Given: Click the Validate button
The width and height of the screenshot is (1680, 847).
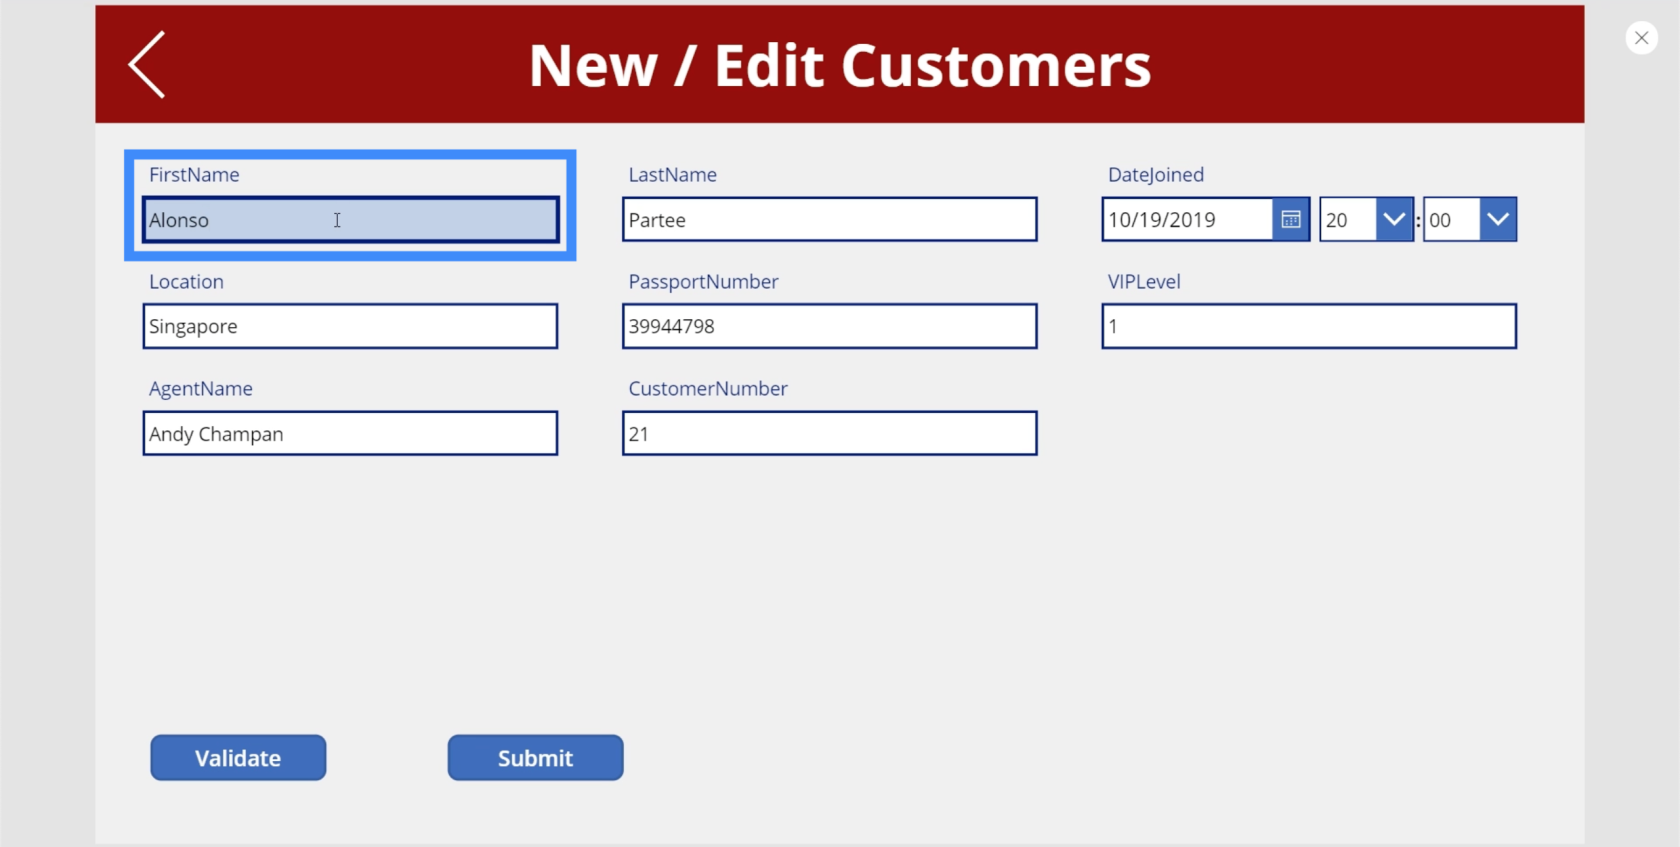Looking at the screenshot, I should tap(238, 758).
